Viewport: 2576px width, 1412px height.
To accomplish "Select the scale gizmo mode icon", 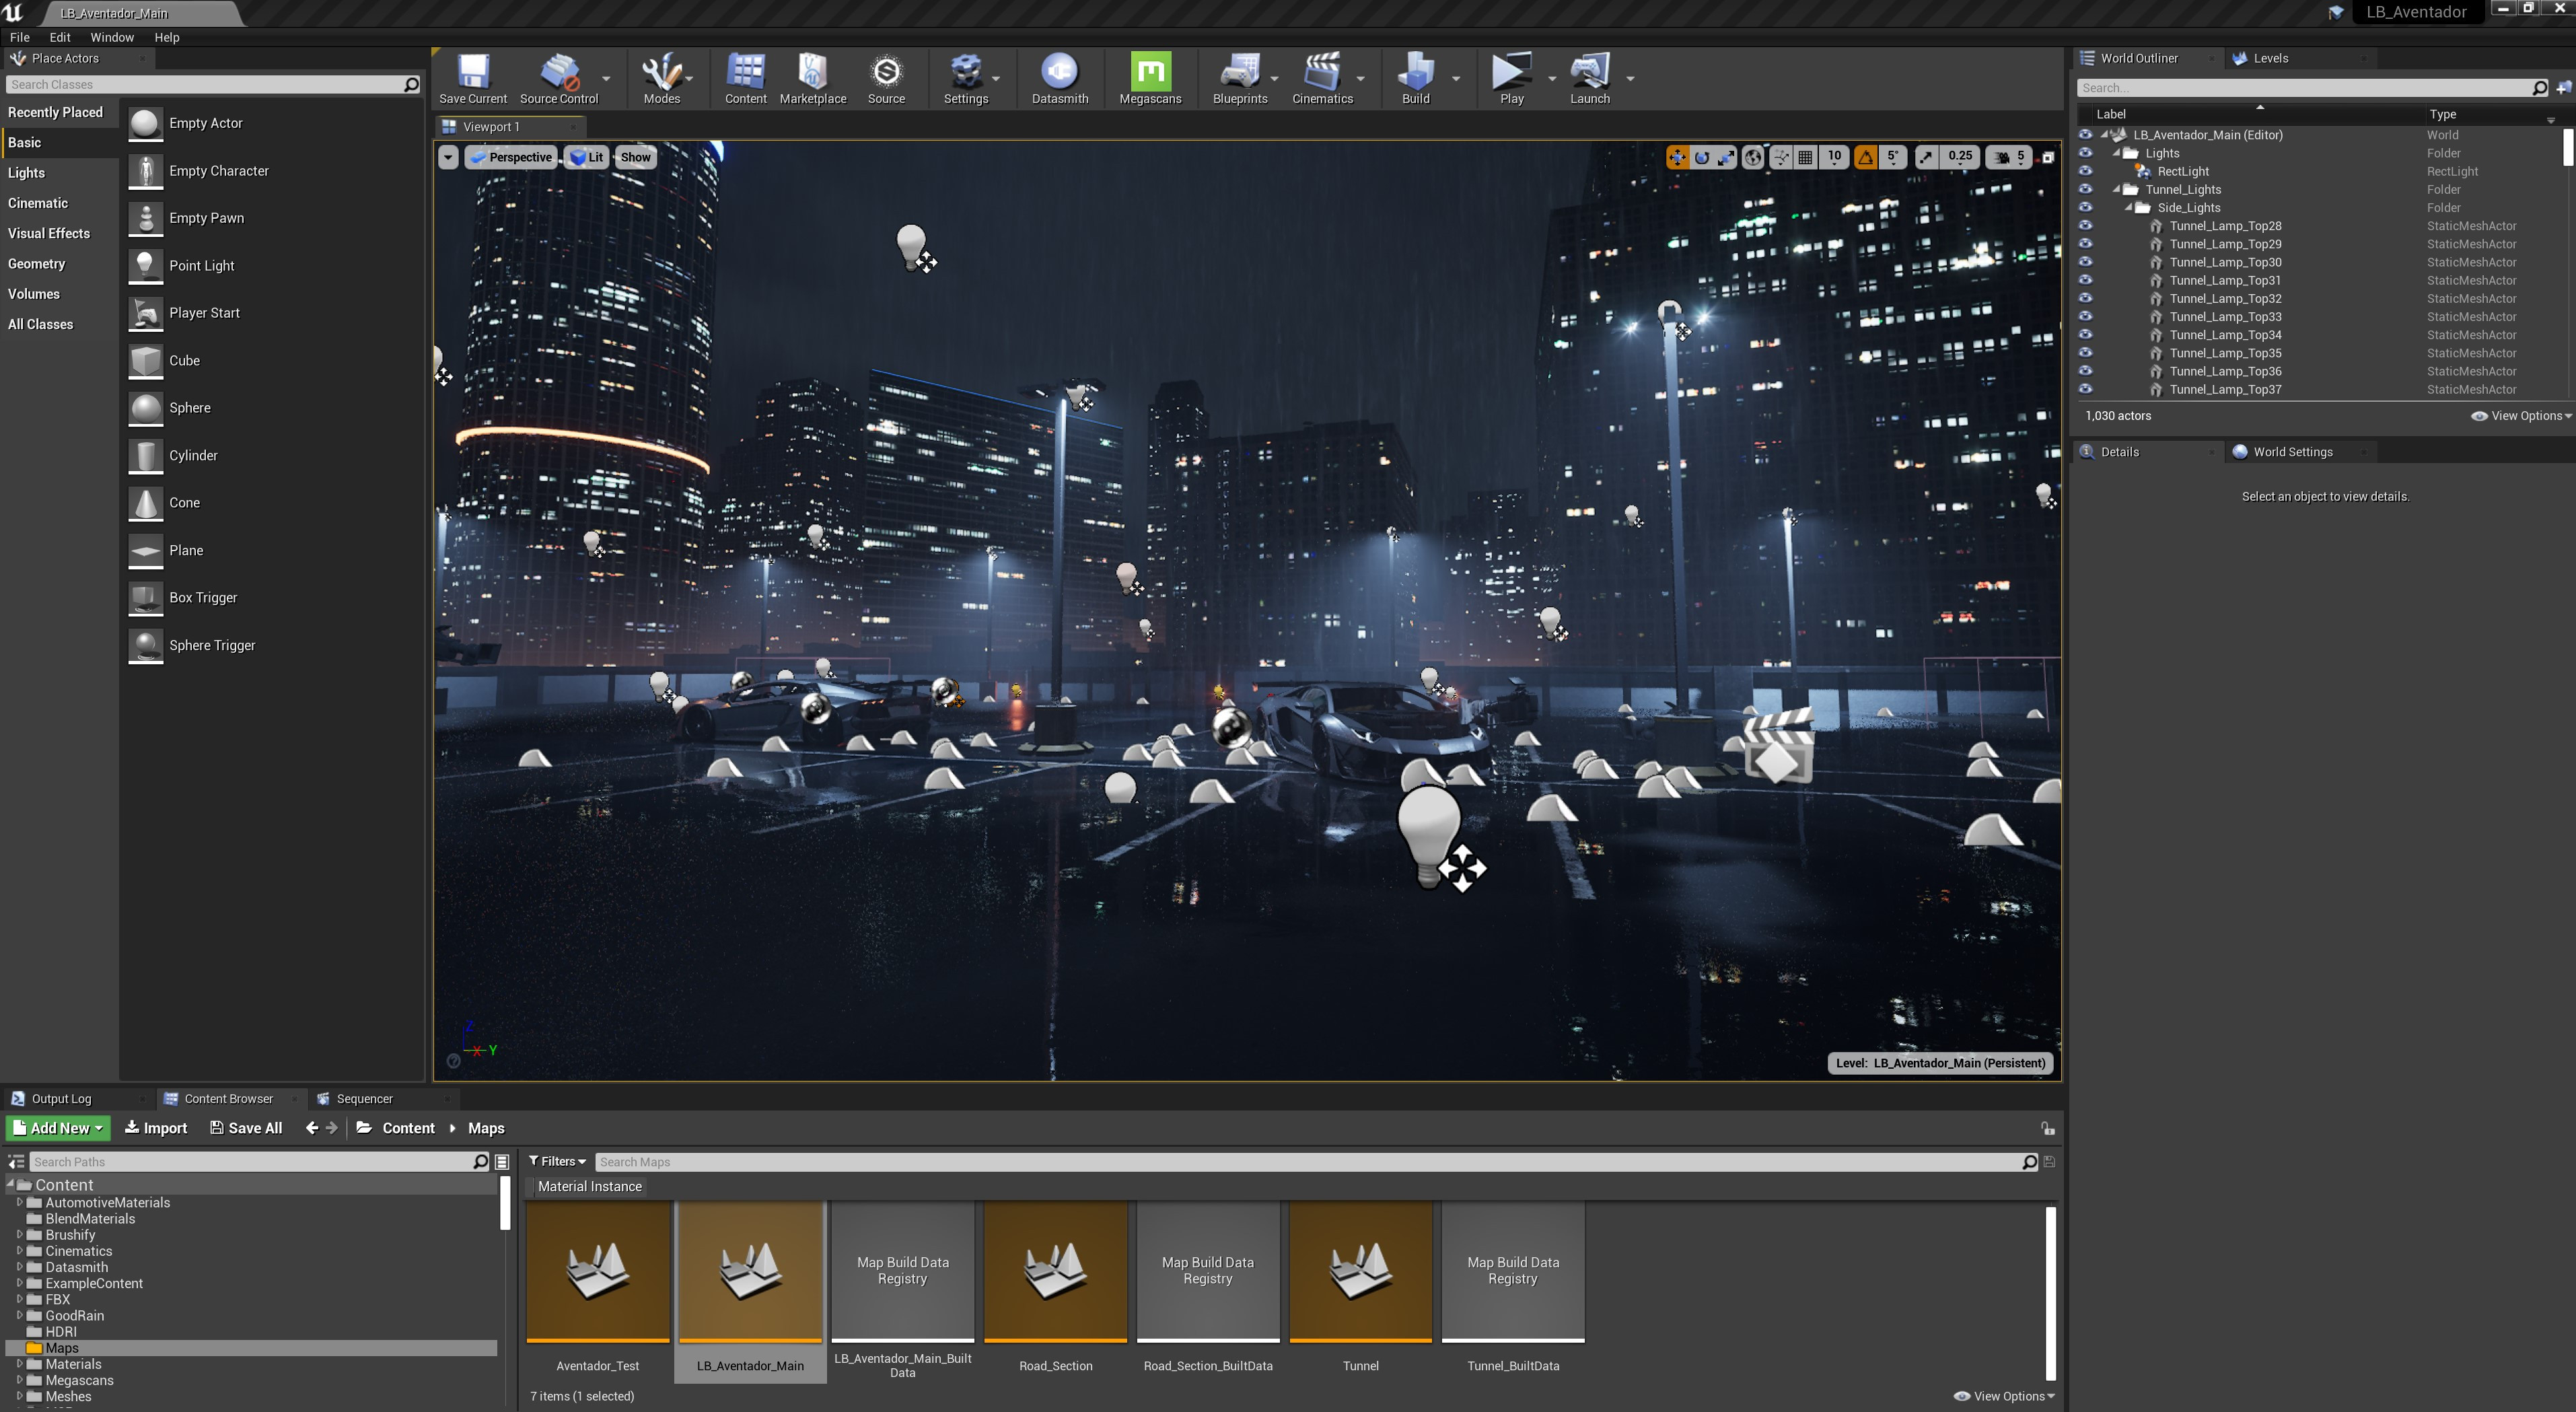I will tap(1726, 157).
